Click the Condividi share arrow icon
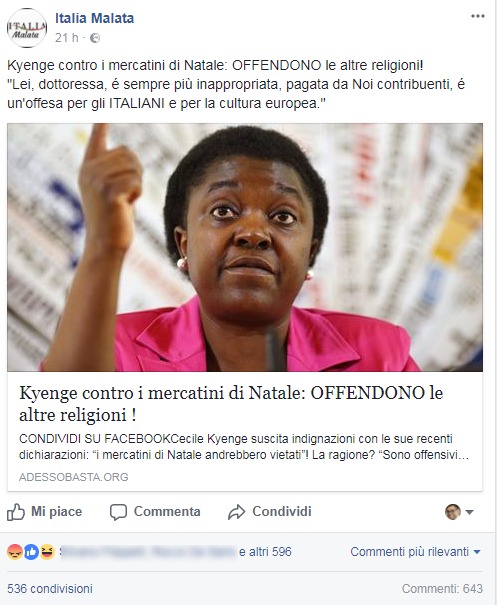 click(237, 512)
